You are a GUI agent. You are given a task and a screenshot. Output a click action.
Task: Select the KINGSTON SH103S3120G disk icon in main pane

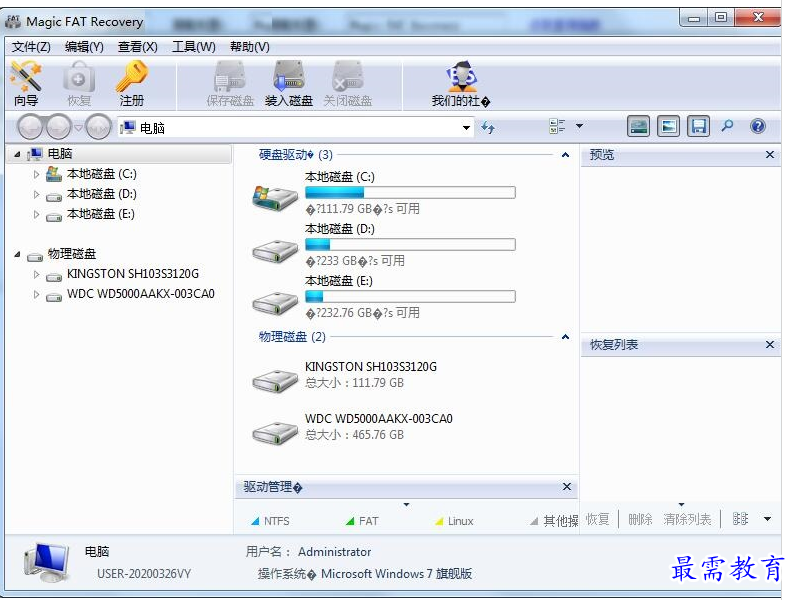click(275, 379)
